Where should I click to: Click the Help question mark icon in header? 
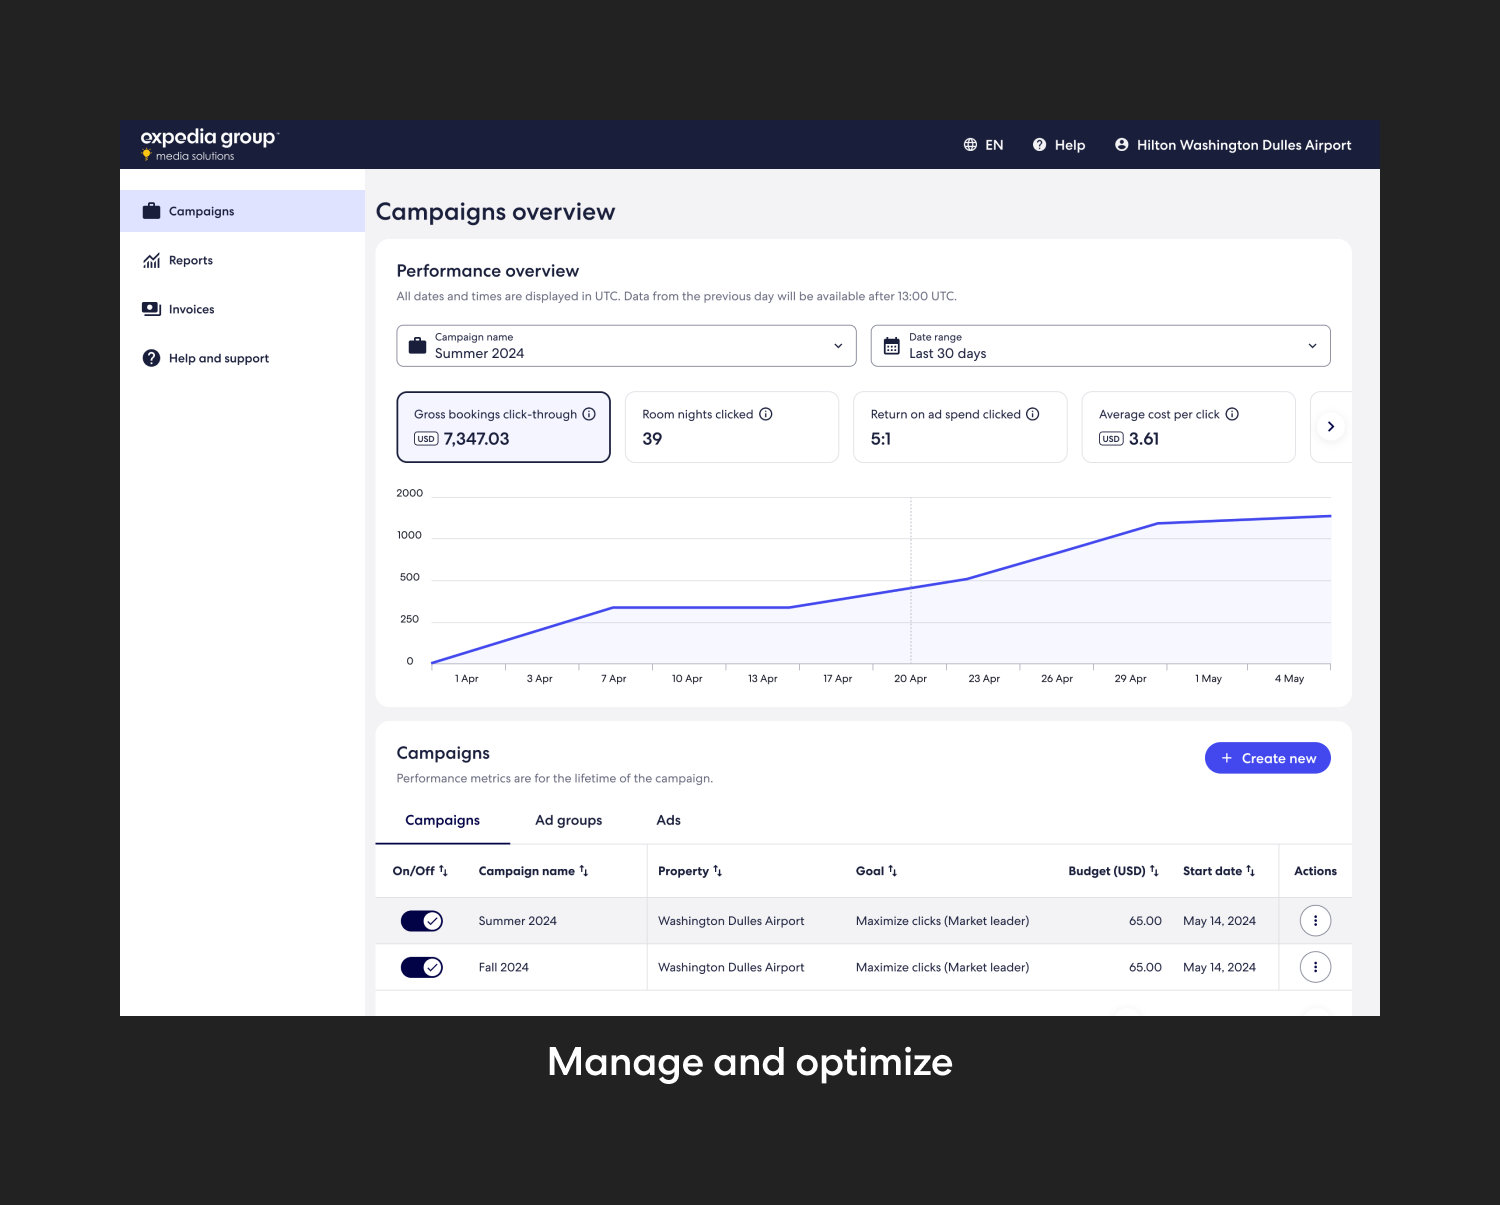coord(1039,144)
